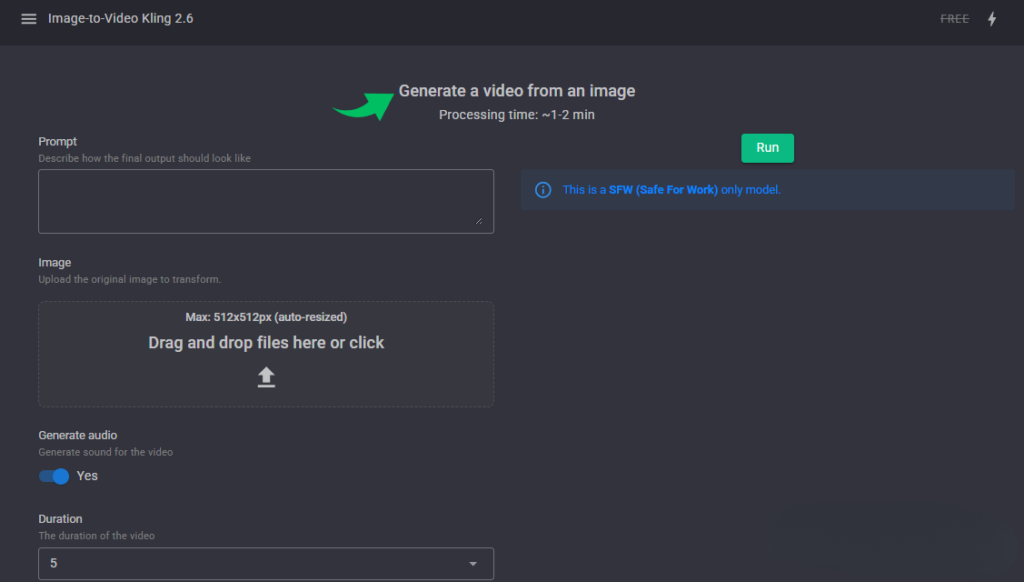Click the info icon in the SFW notice
The width and height of the screenshot is (1024, 582).
[x=543, y=190]
